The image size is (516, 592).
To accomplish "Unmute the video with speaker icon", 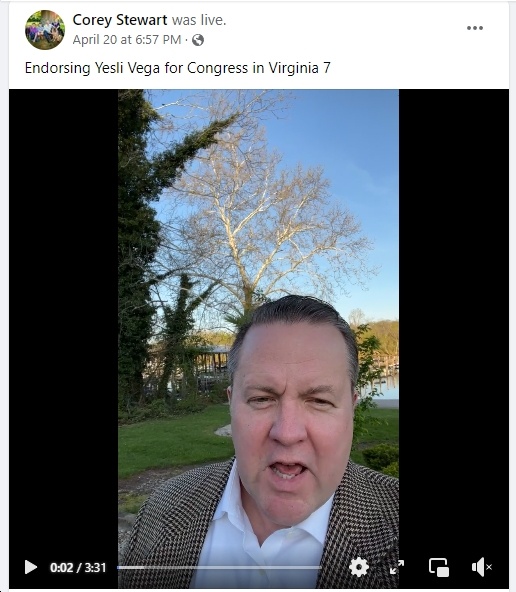I will coord(482,567).
